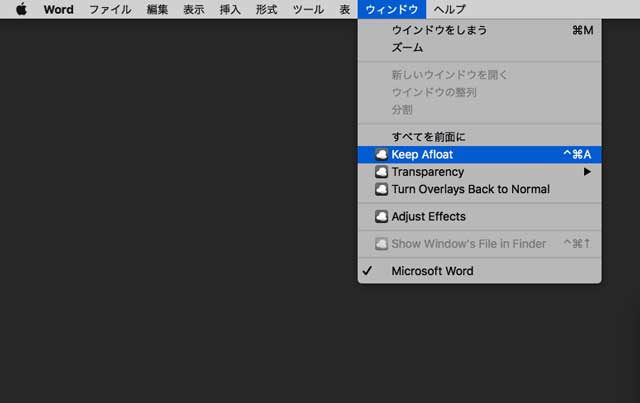
Task: Select Keep Afloat menu item
Action: tap(480, 154)
